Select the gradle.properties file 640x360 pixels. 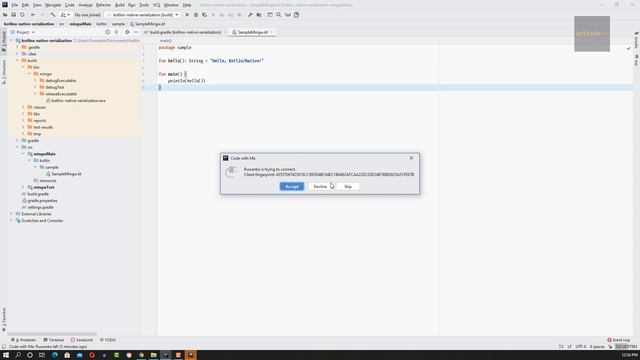[40, 200]
